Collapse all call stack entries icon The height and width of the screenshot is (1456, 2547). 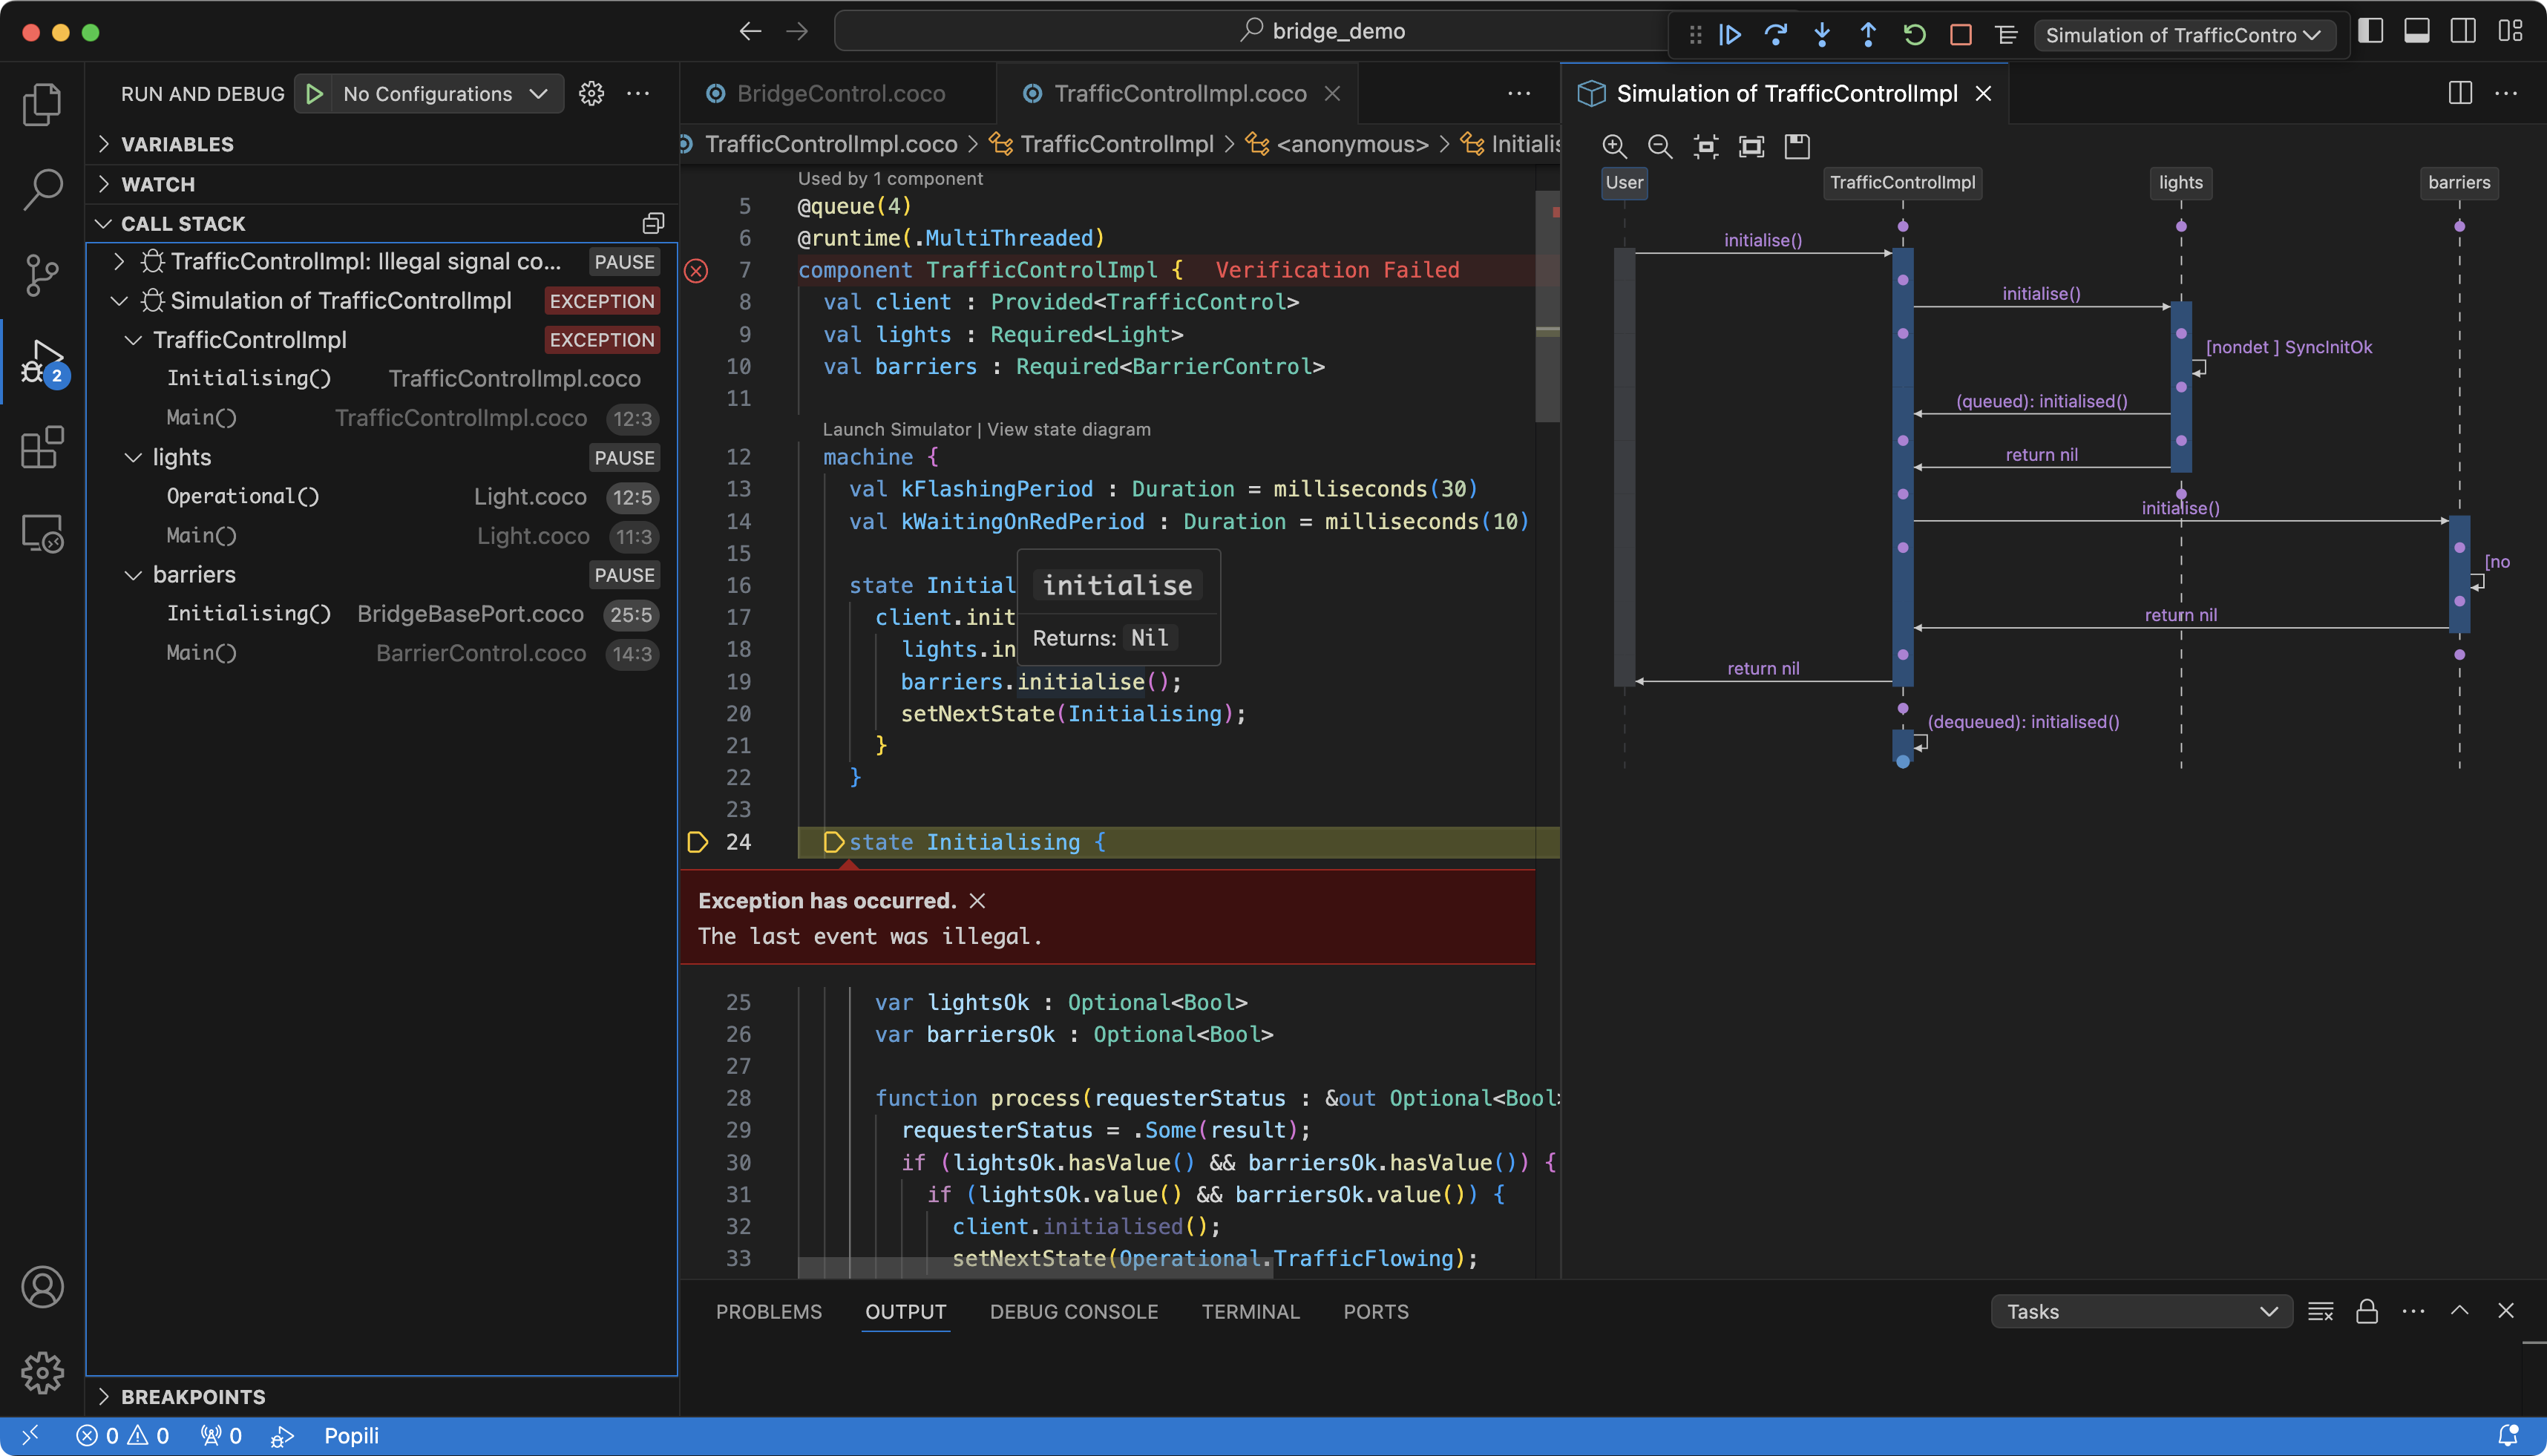653,223
